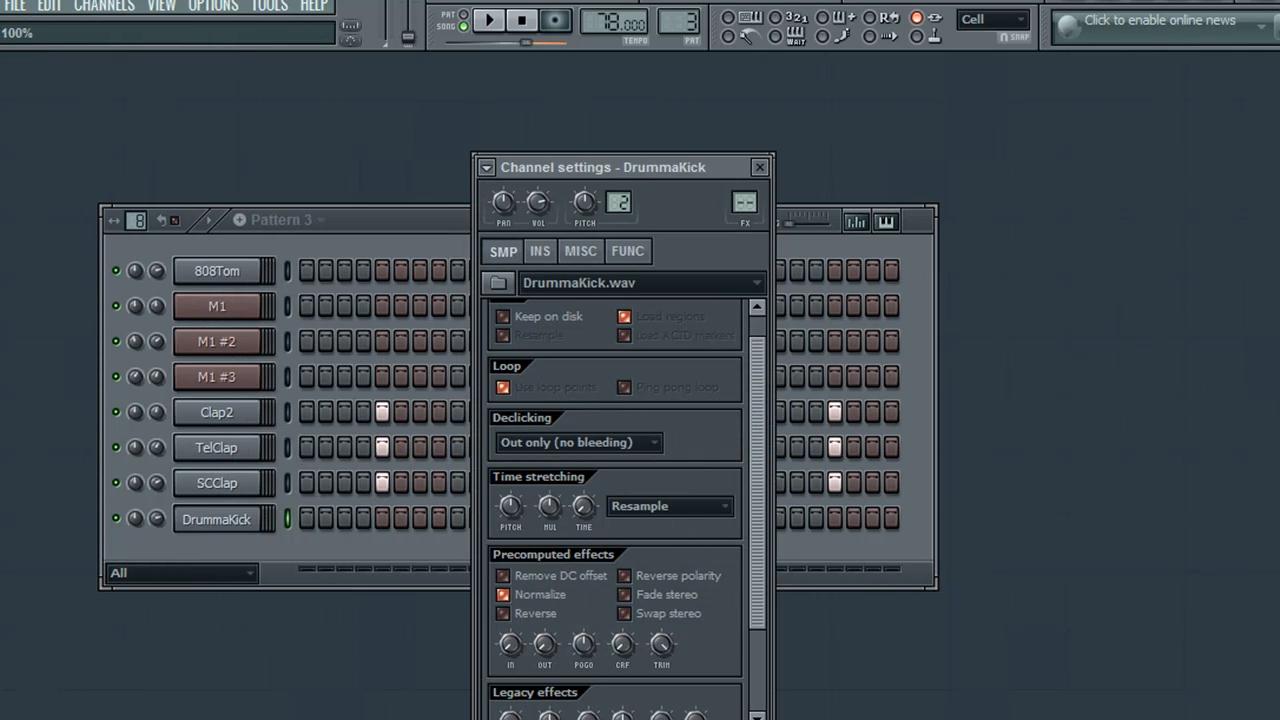Open the Tools menu
Screen dimensions: 1280x720
[269, 6]
